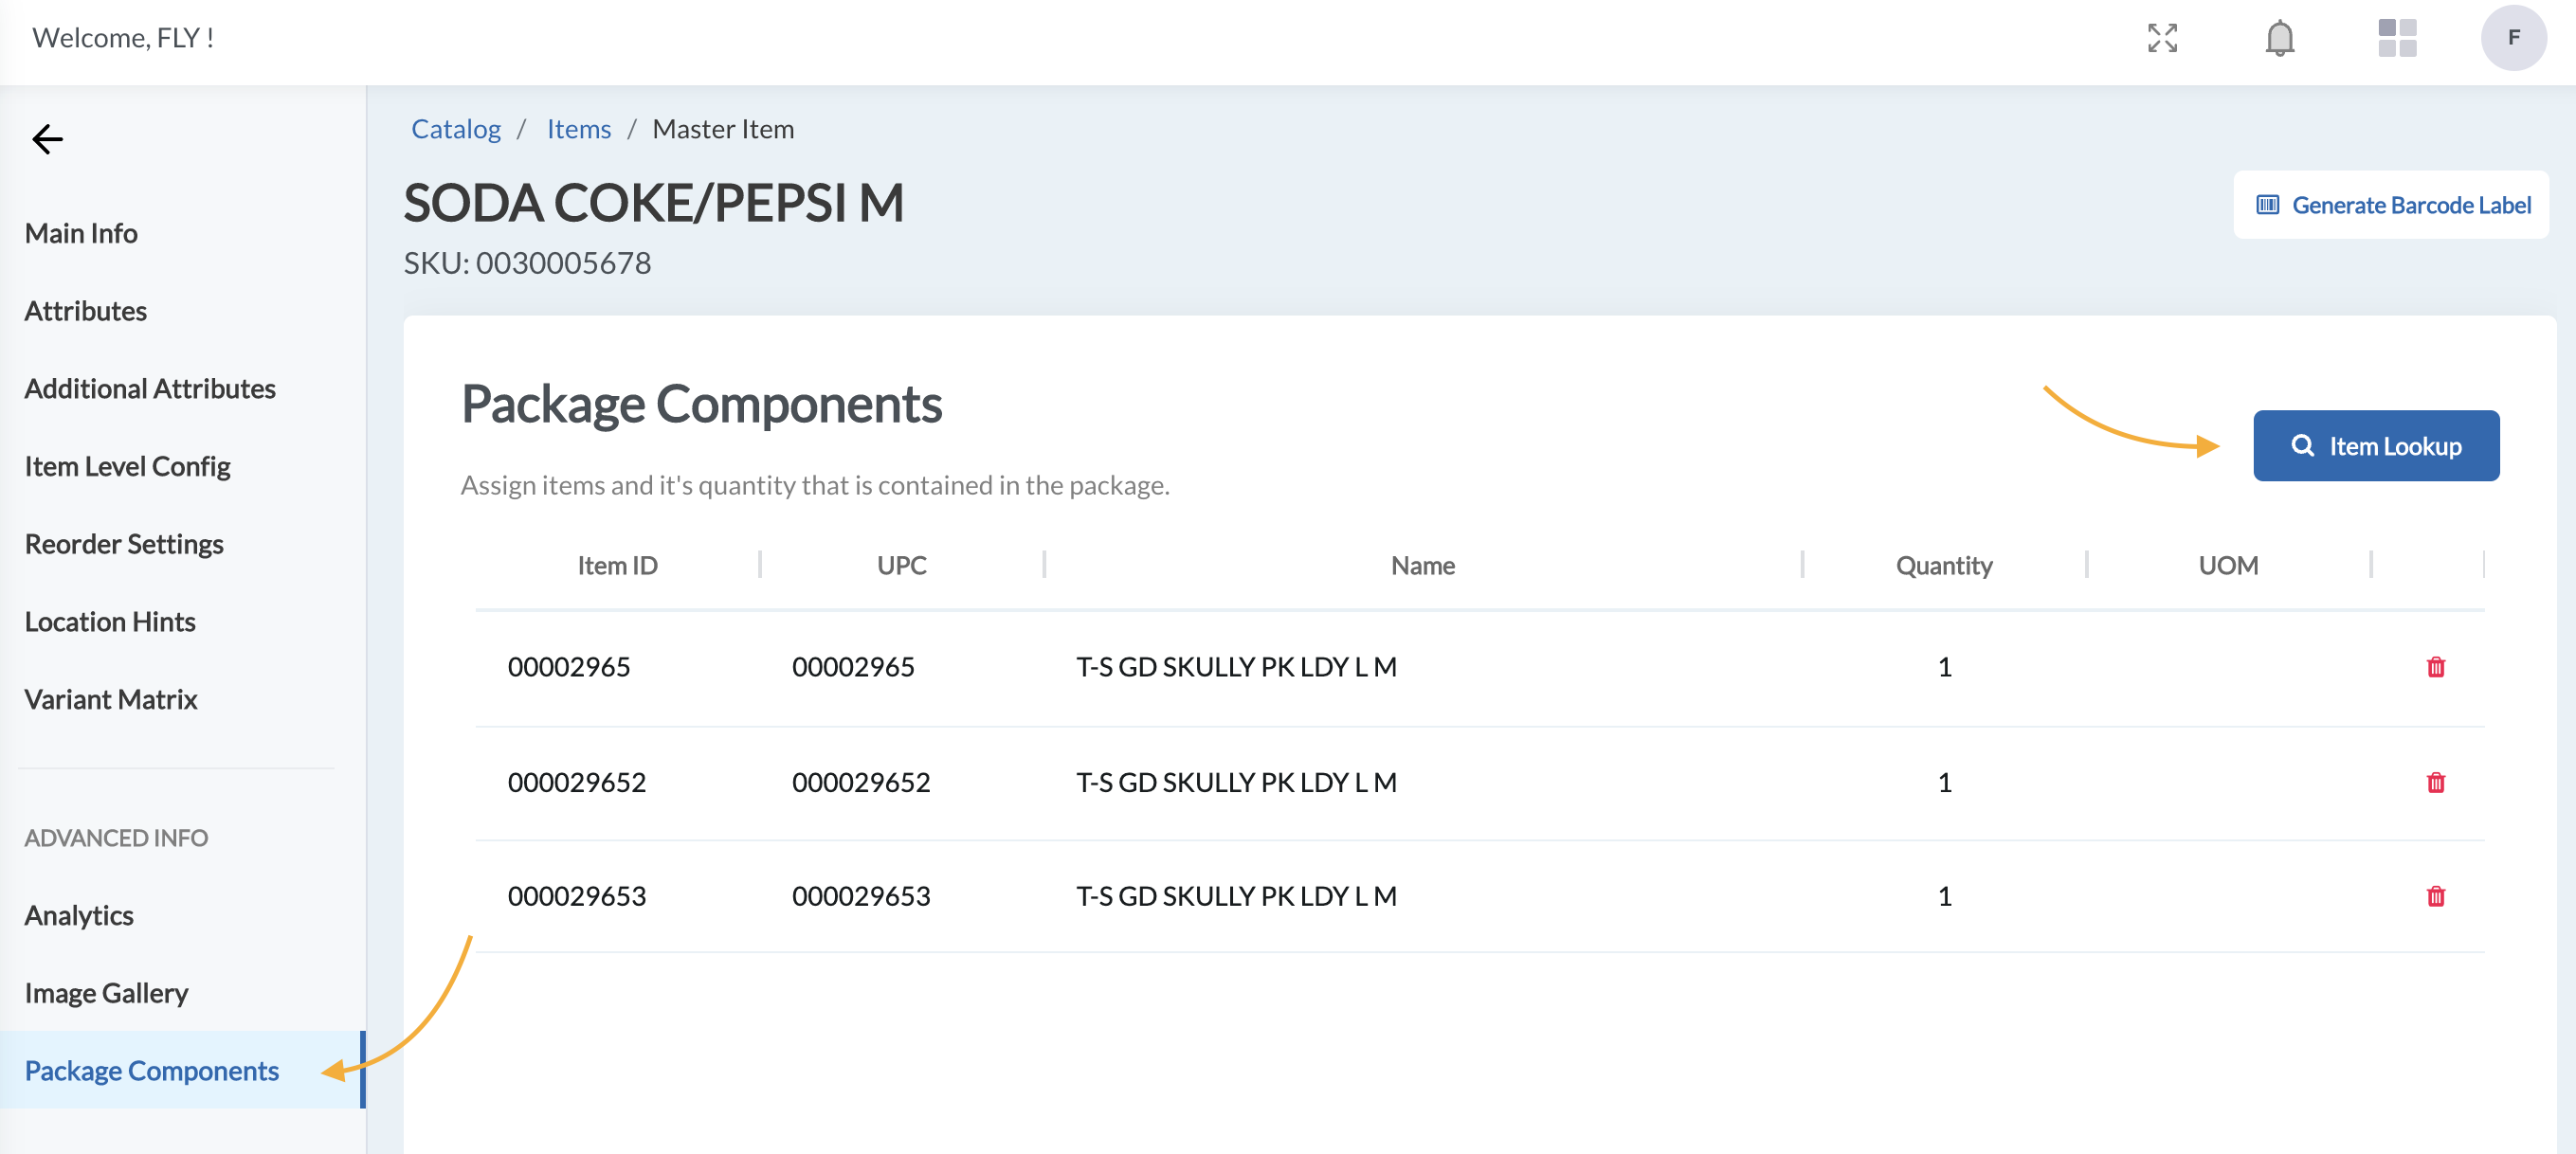Click the back arrow in the sidebar
Image resolution: width=2576 pixels, height=1154 pixels.
click(x=47, y=139)
